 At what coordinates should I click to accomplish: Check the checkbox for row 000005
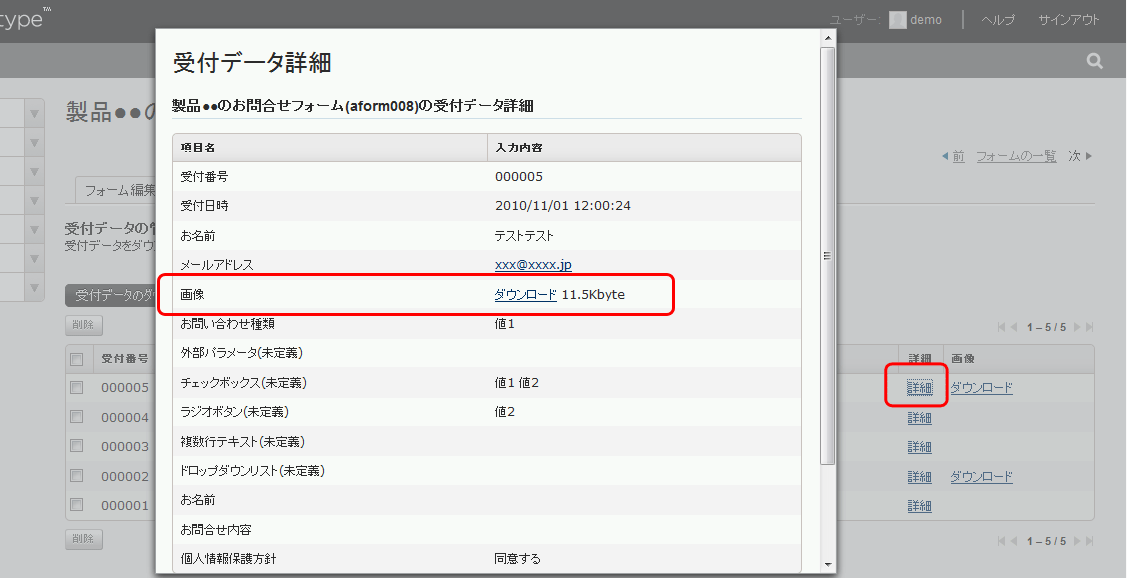(76, 388)
